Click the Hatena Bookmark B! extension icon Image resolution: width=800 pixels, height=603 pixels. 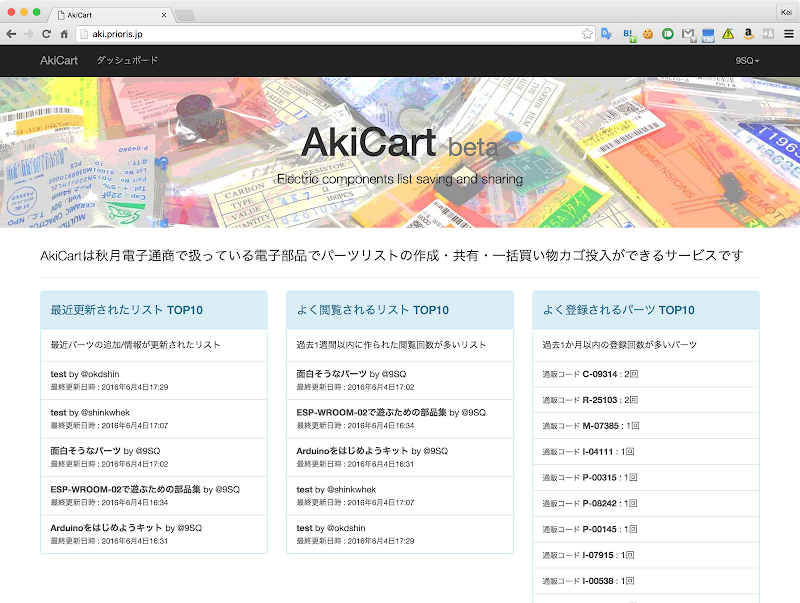coord(629,34)
